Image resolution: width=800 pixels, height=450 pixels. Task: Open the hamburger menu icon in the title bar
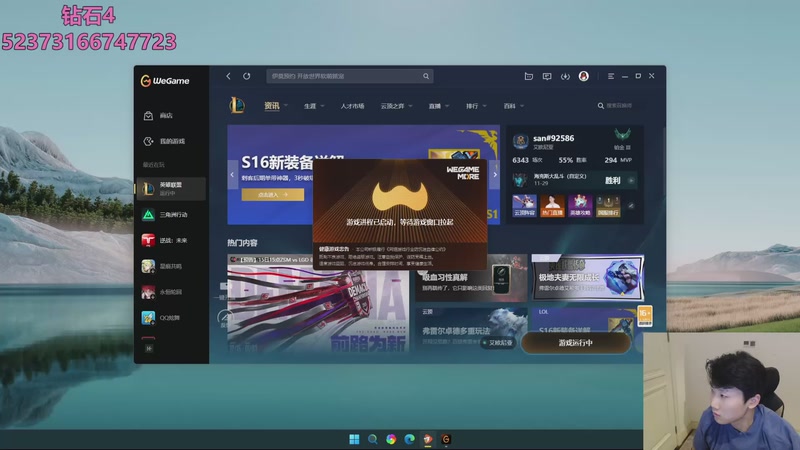[x=611, y=76]
